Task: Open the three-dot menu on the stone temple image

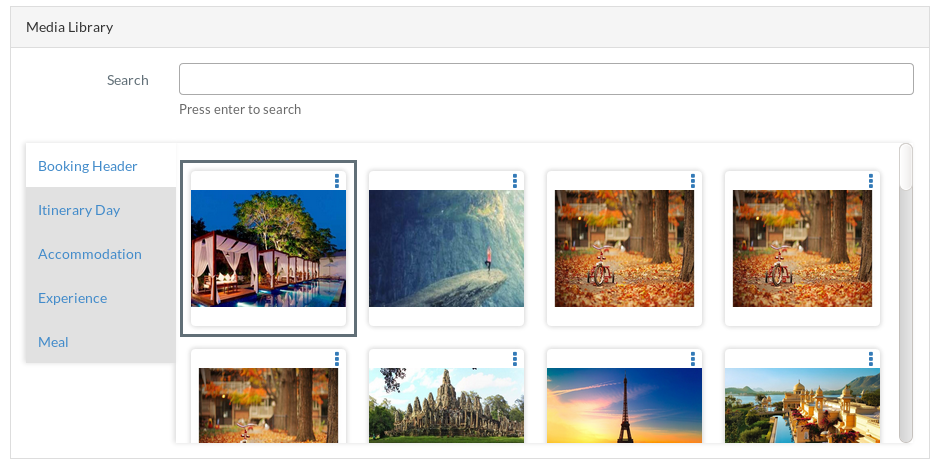Action: (x=515, y=359)
